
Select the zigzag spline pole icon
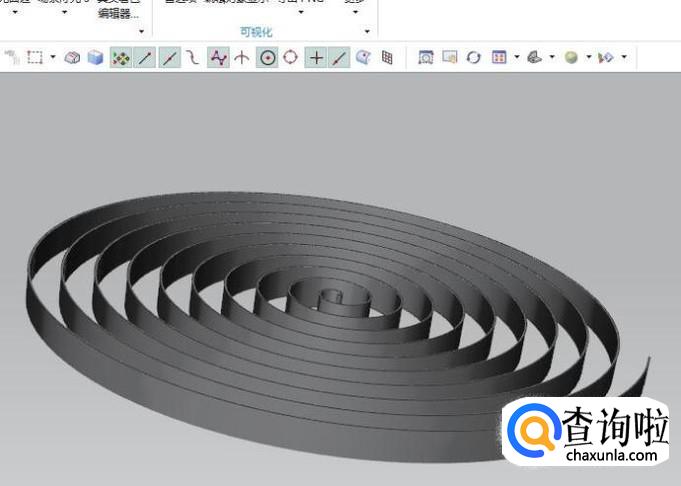[x=218, y=58]
